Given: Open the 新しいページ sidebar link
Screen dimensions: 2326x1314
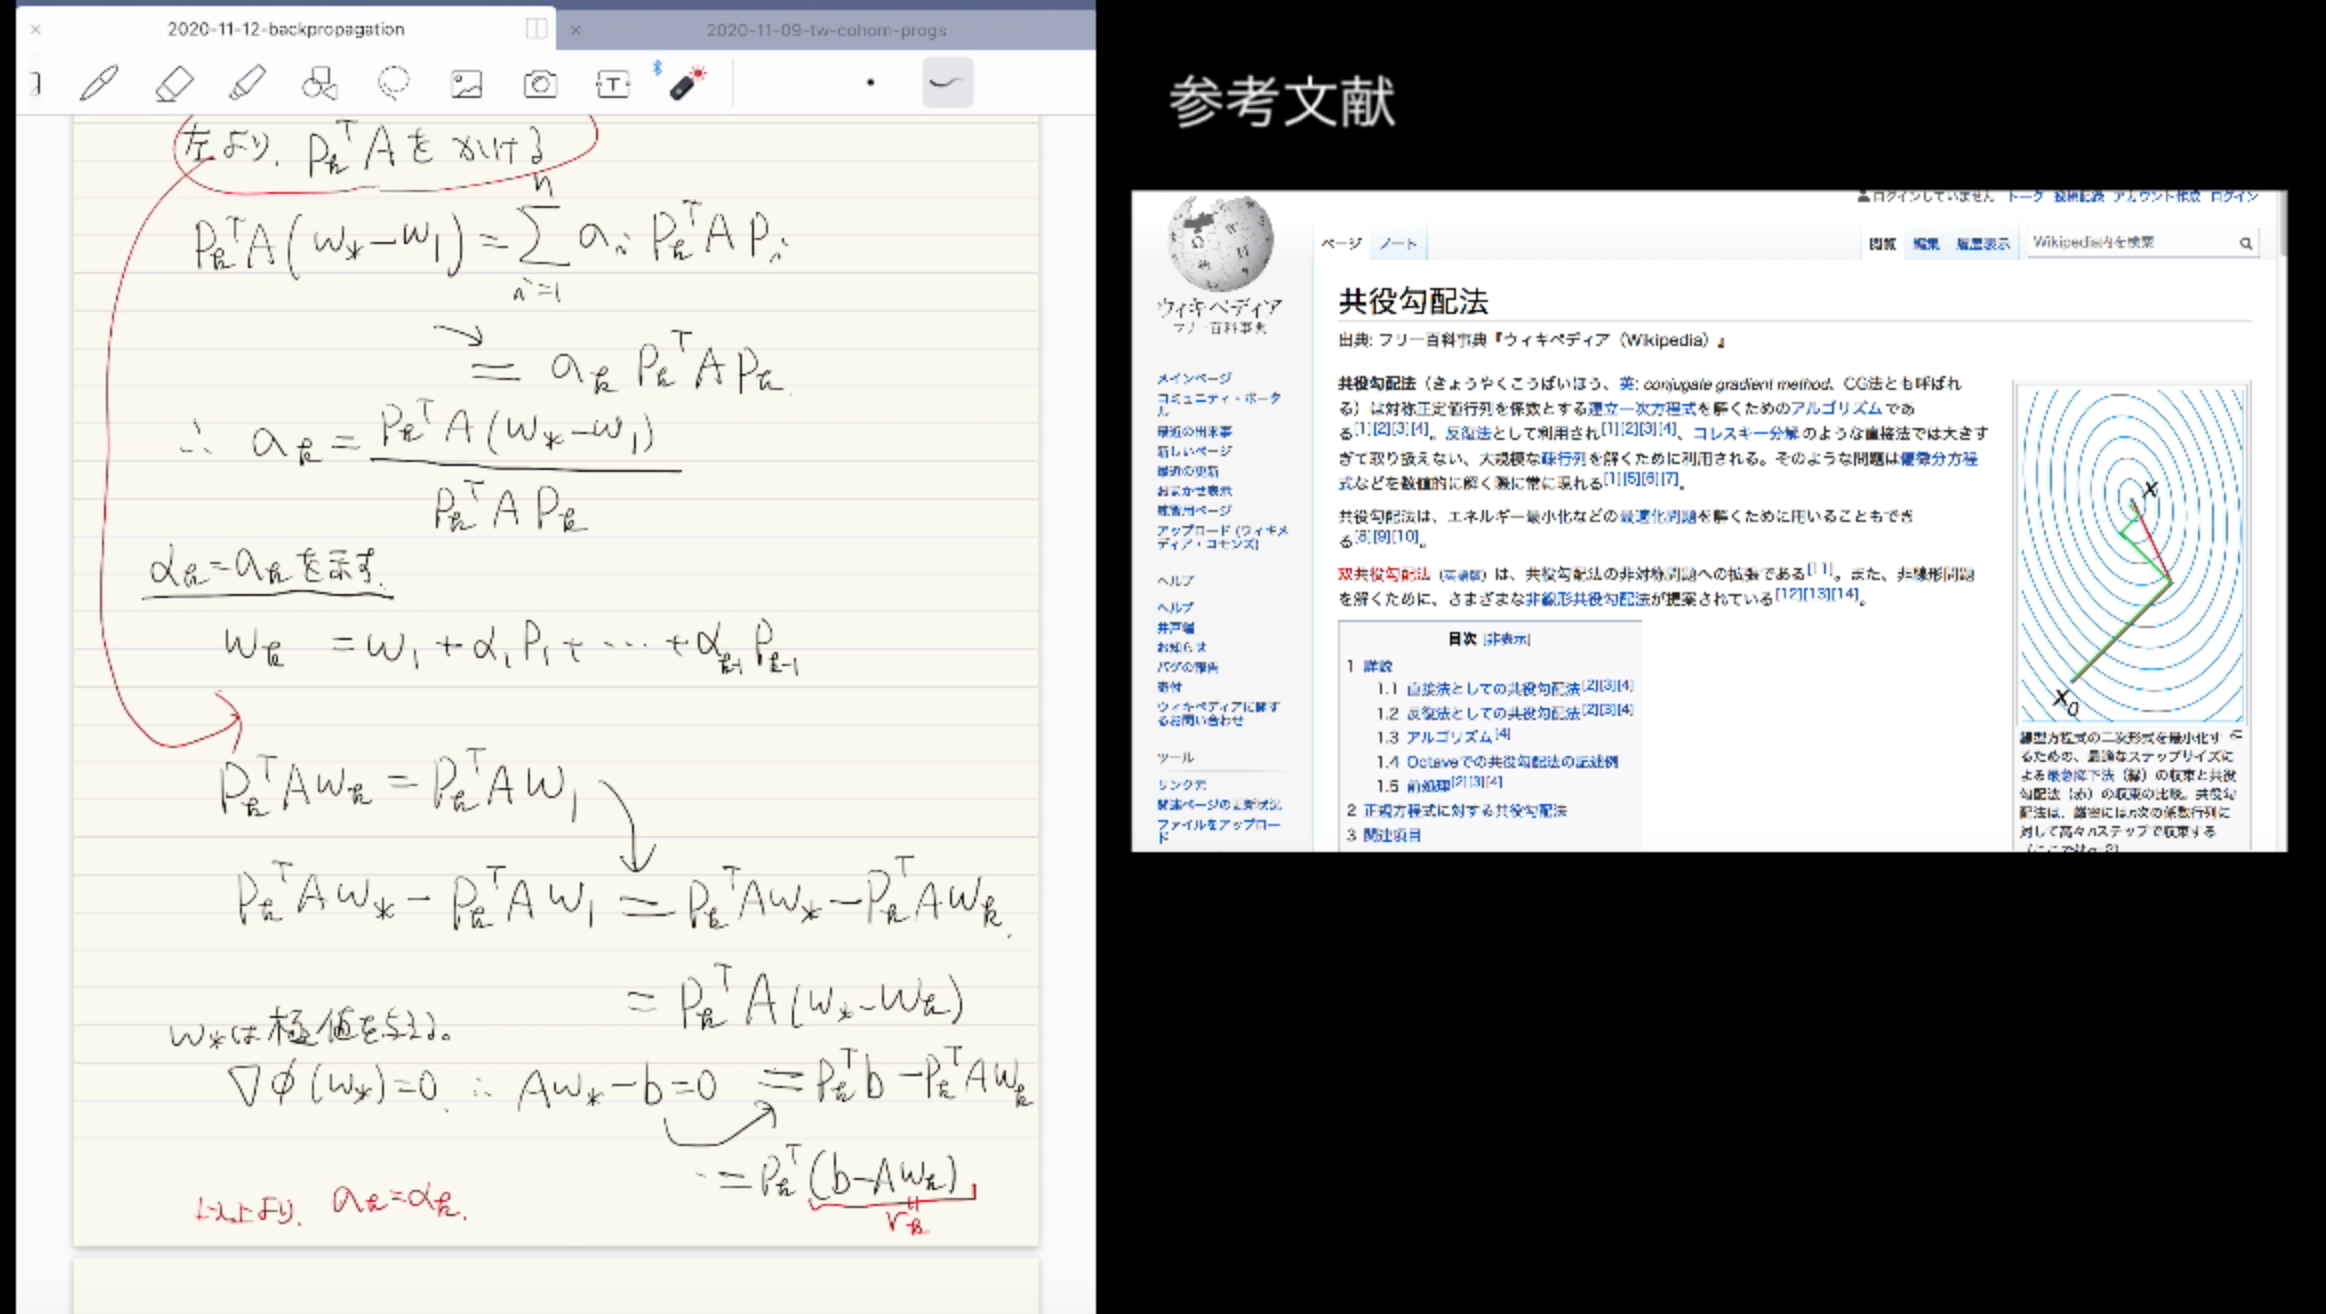Looking at the screenshot, I should tap(1194, 451).
